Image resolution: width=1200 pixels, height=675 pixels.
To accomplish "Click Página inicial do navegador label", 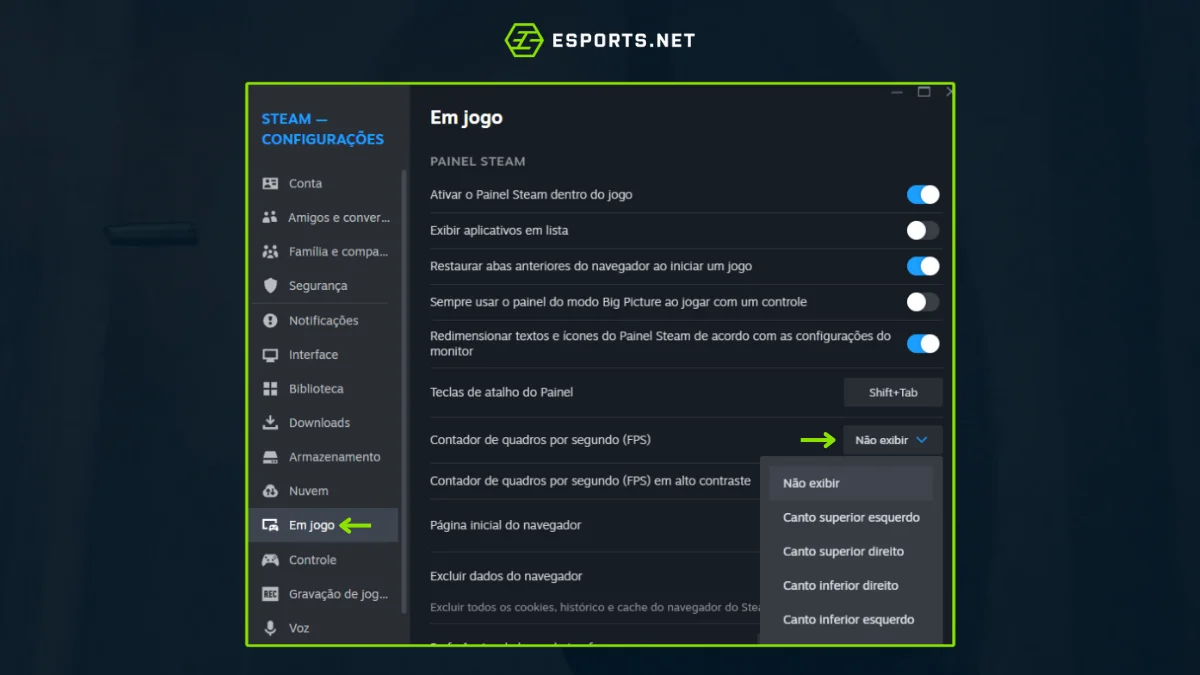I will [x=505, y=525].
